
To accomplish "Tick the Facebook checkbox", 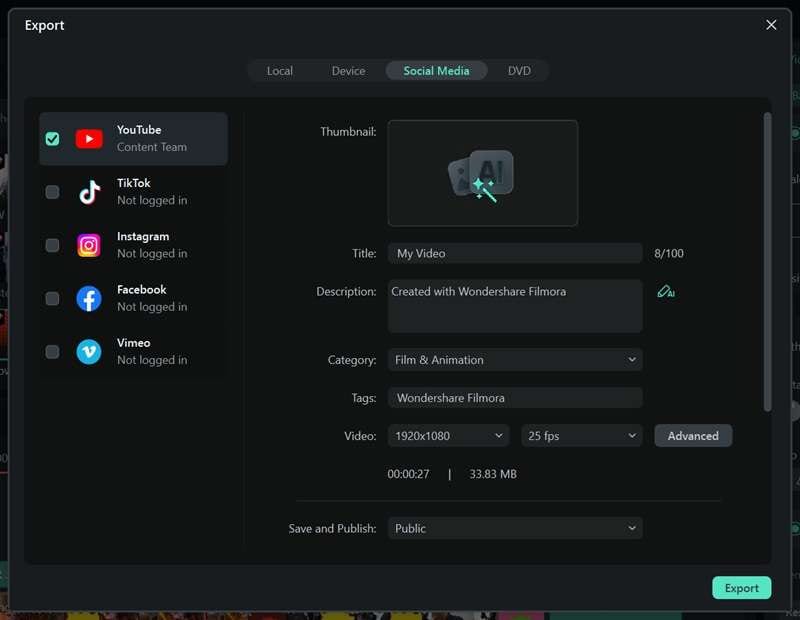I will tap(52, 299).
